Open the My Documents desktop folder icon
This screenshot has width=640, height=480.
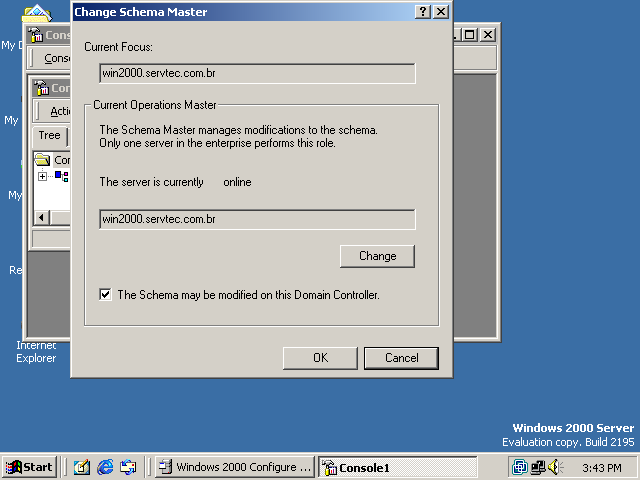tap(37, 14)
